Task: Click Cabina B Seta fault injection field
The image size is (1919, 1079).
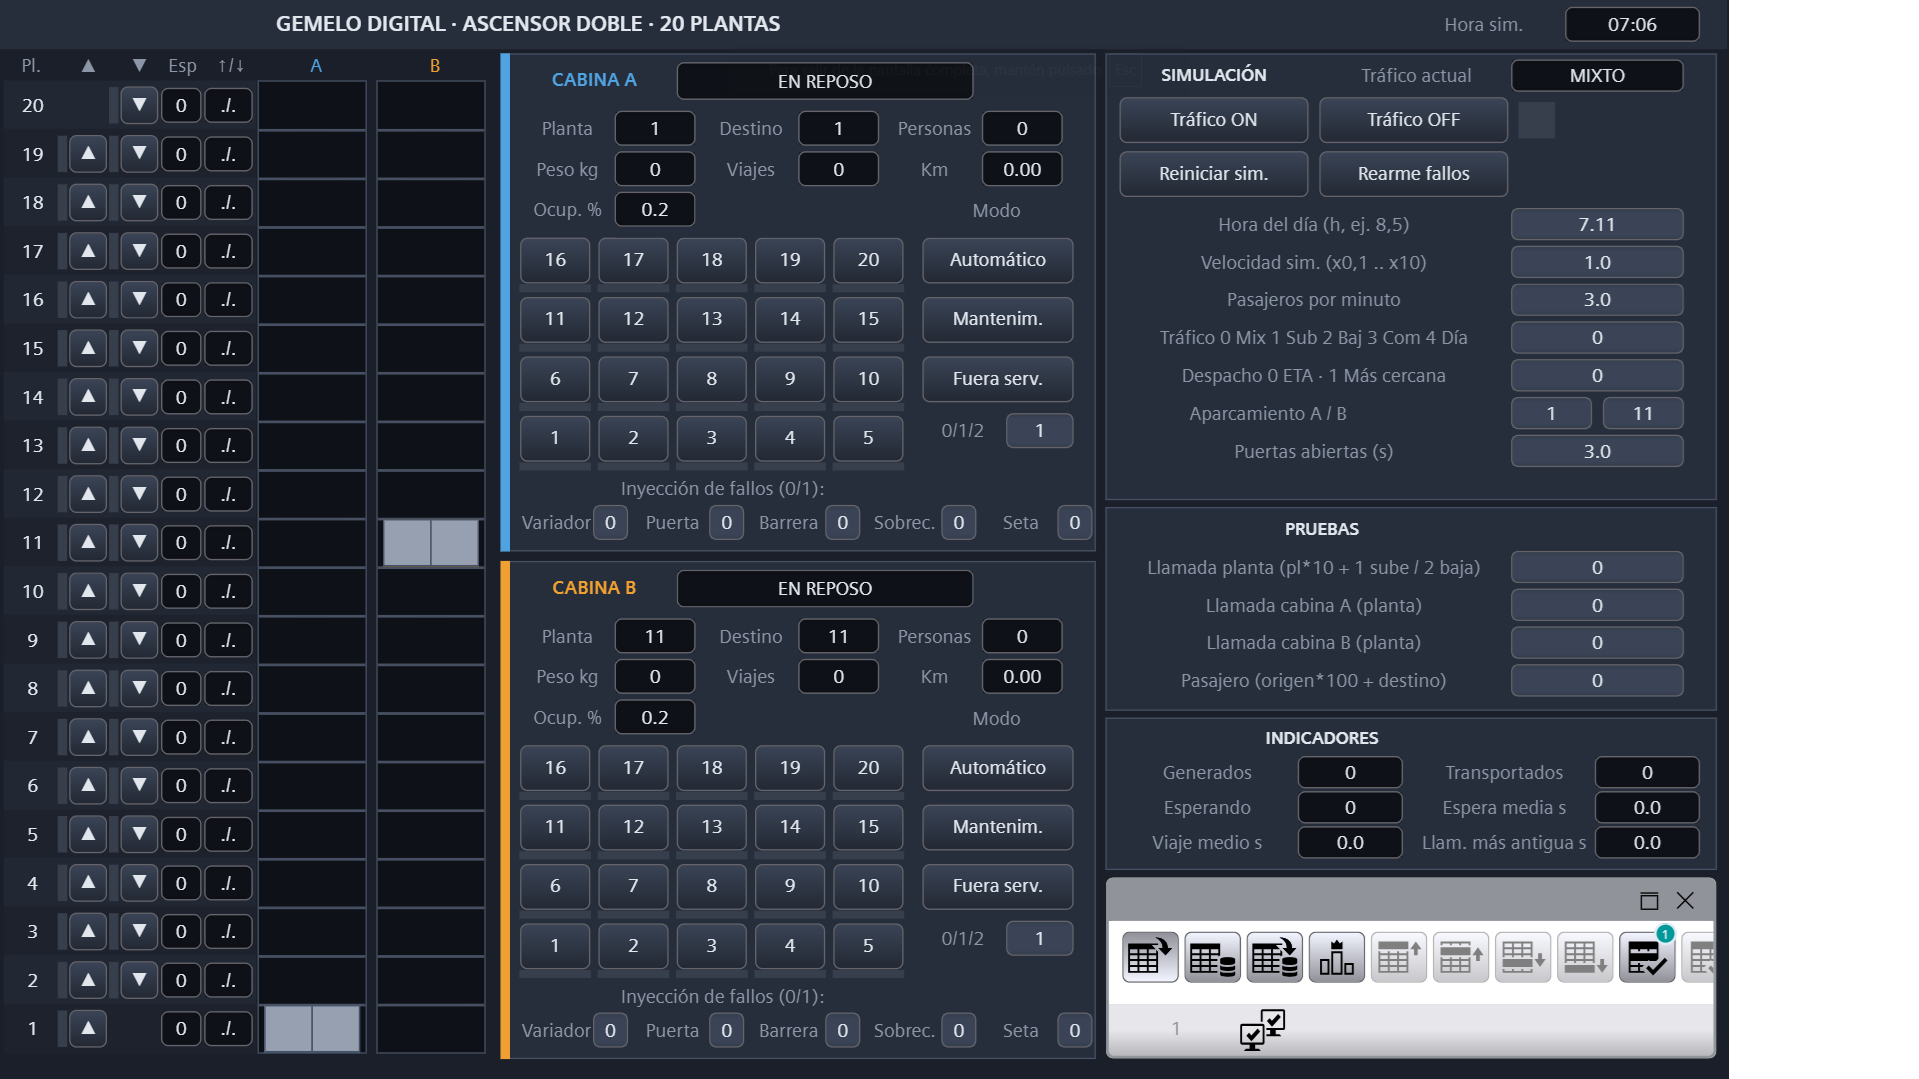Action: [1074, 1030]
